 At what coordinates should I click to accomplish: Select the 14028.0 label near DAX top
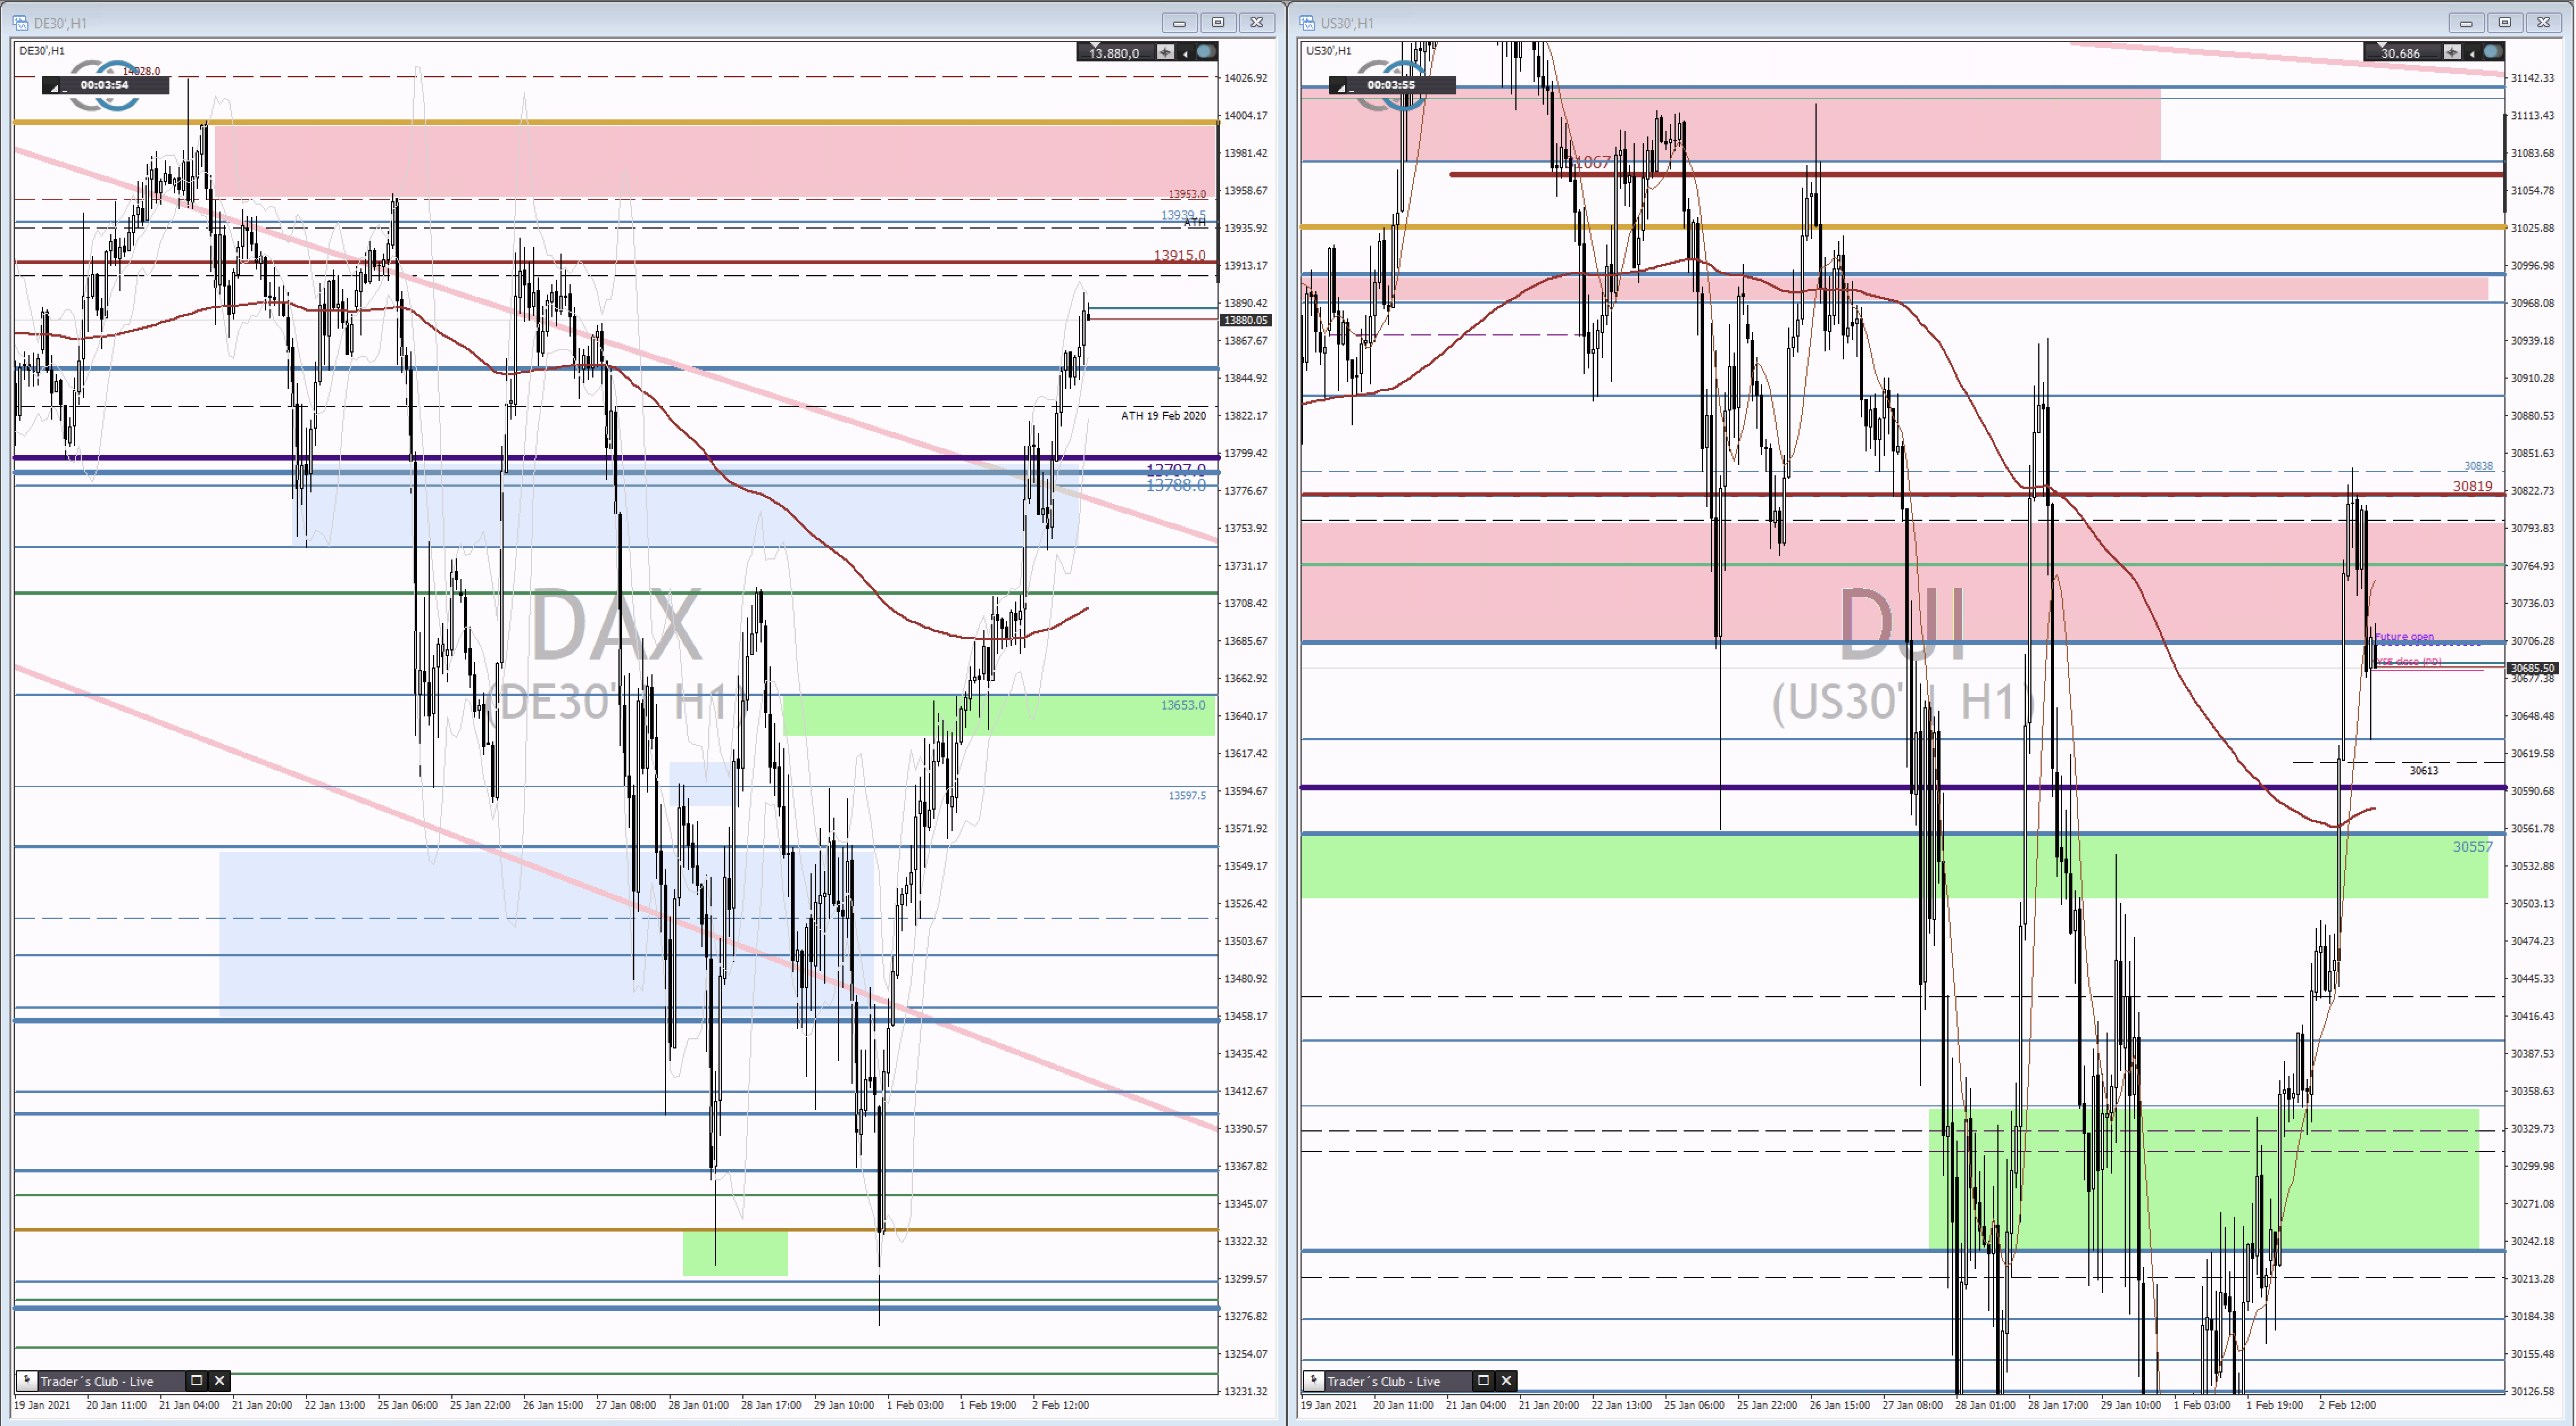(x=141, y=71)
